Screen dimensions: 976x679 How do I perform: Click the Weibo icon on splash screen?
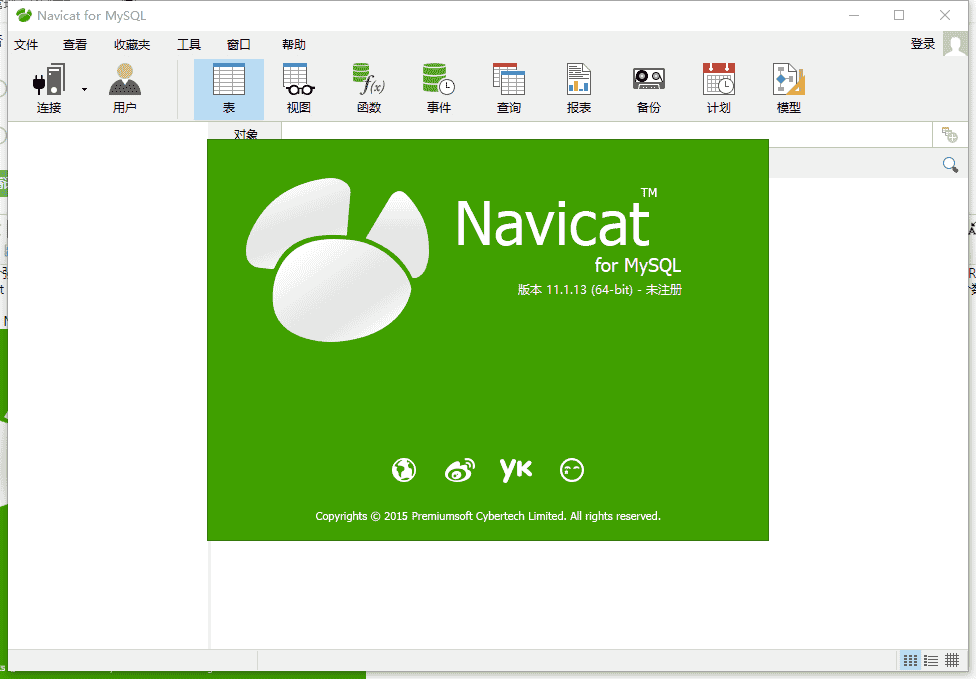[460, 469]
